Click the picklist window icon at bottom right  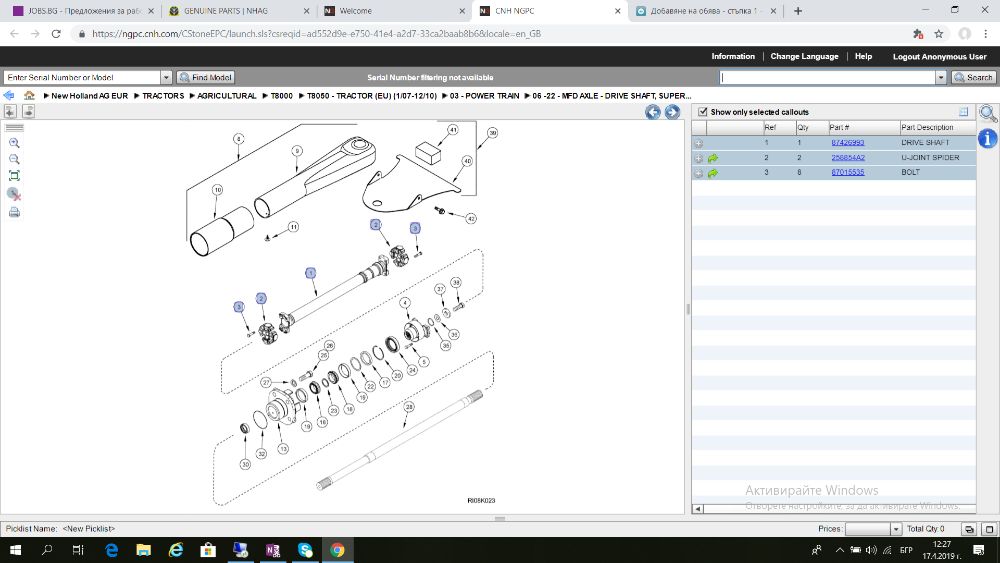point(989,529)
